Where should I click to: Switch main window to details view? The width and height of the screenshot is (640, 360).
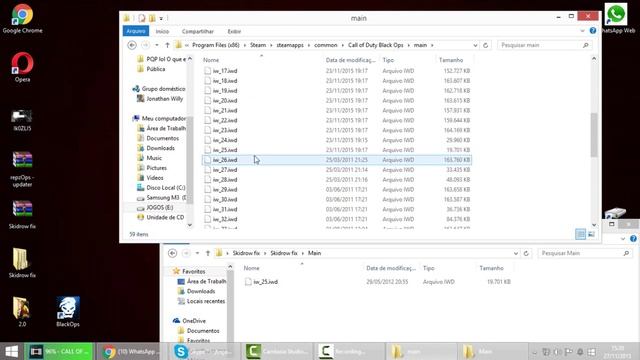(x=580, y=234)
